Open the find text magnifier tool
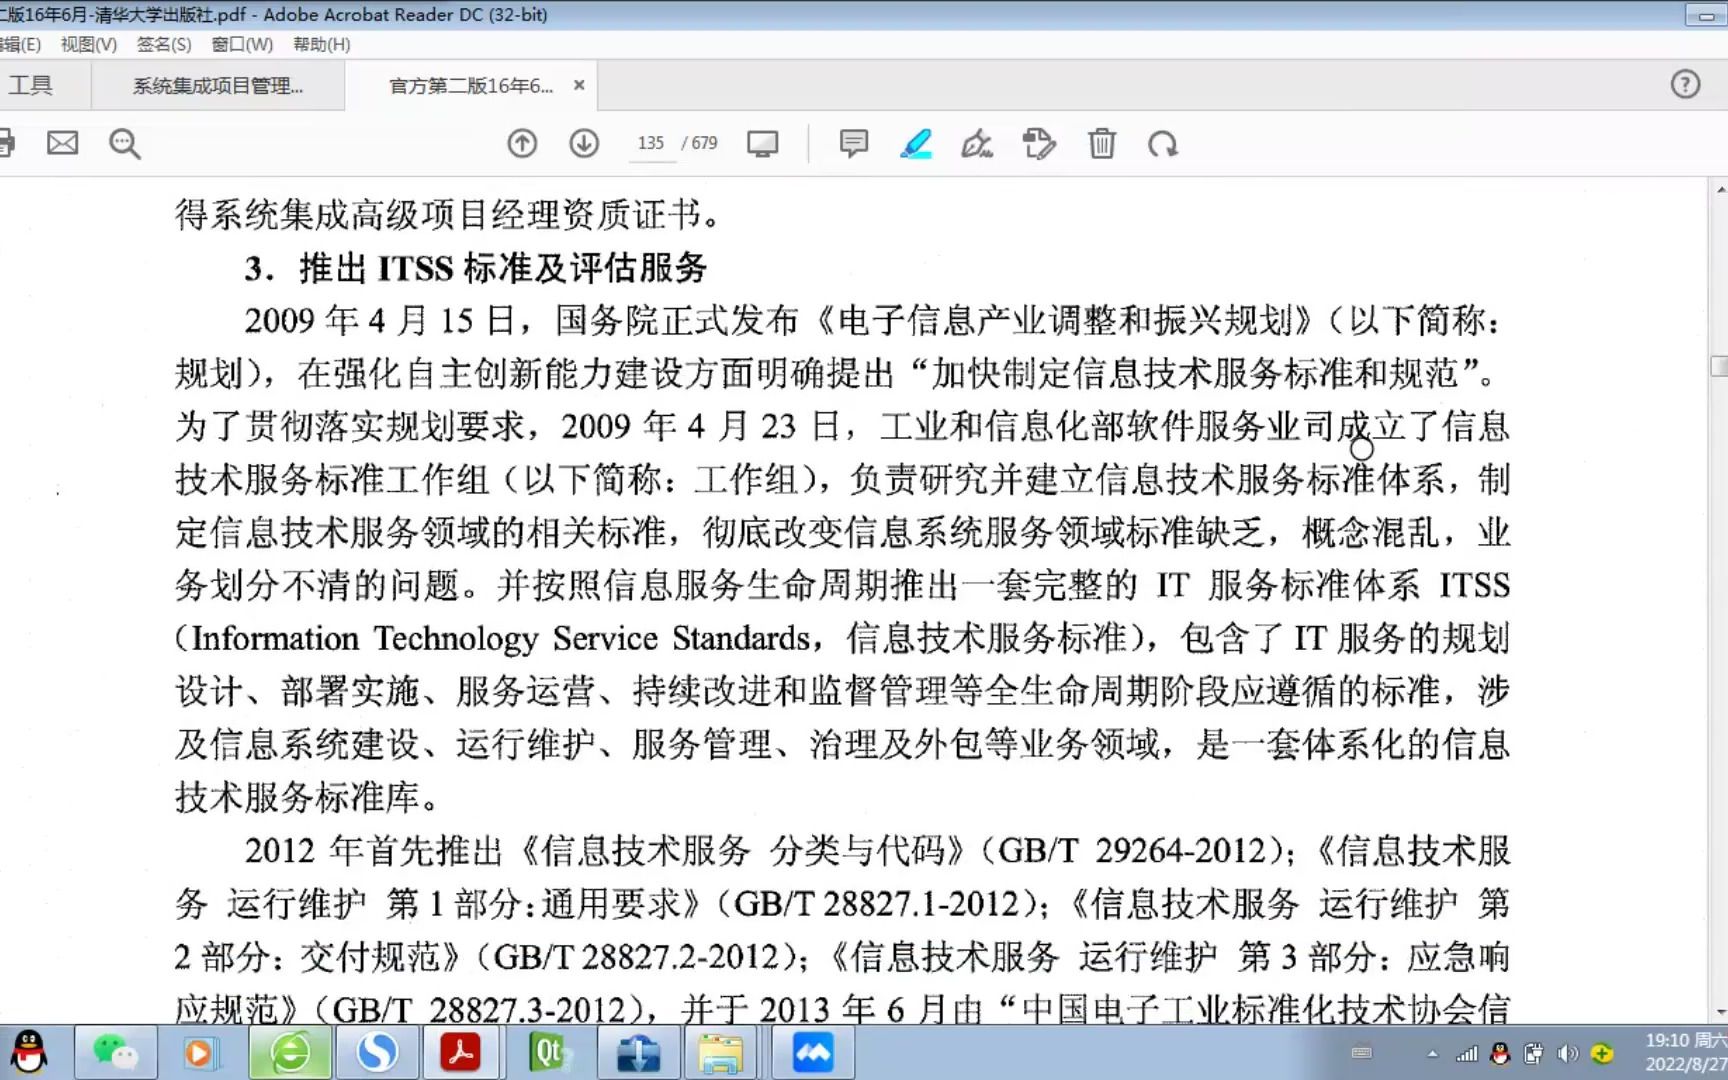1728x1080 pixels. coord(124,143)
